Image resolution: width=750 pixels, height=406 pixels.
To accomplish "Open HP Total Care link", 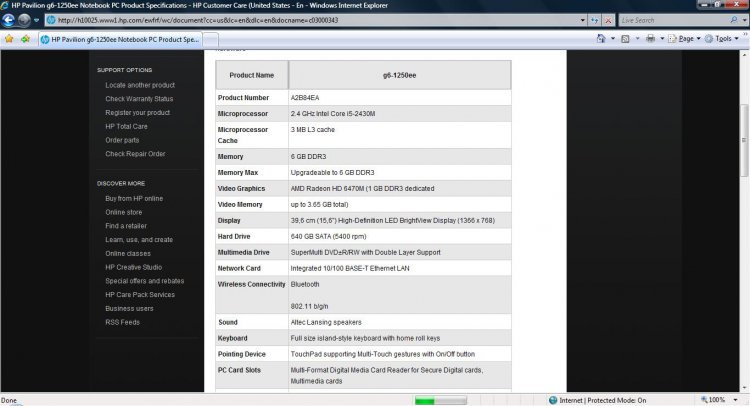I will click(x=126, y=127).
